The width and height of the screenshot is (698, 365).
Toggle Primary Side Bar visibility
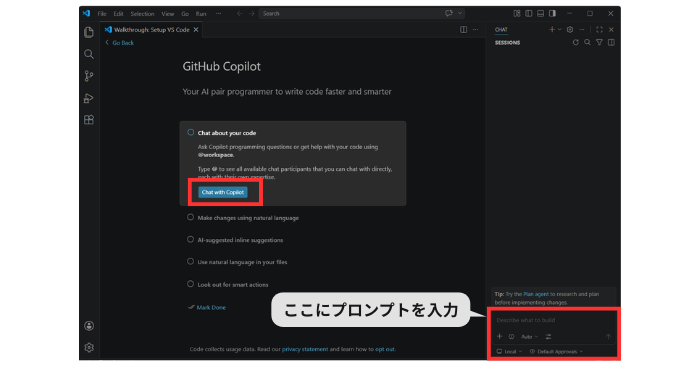528,13
